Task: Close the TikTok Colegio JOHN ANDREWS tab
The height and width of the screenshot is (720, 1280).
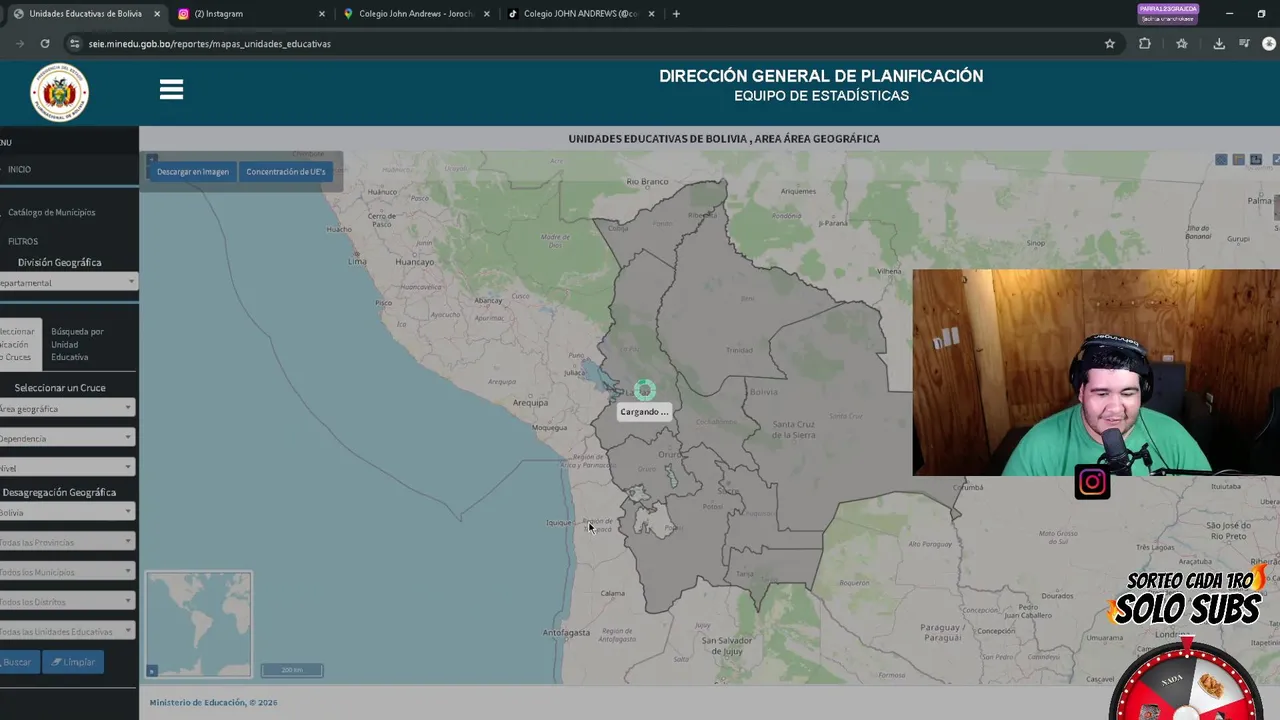Action: click(x=652, y=14)
